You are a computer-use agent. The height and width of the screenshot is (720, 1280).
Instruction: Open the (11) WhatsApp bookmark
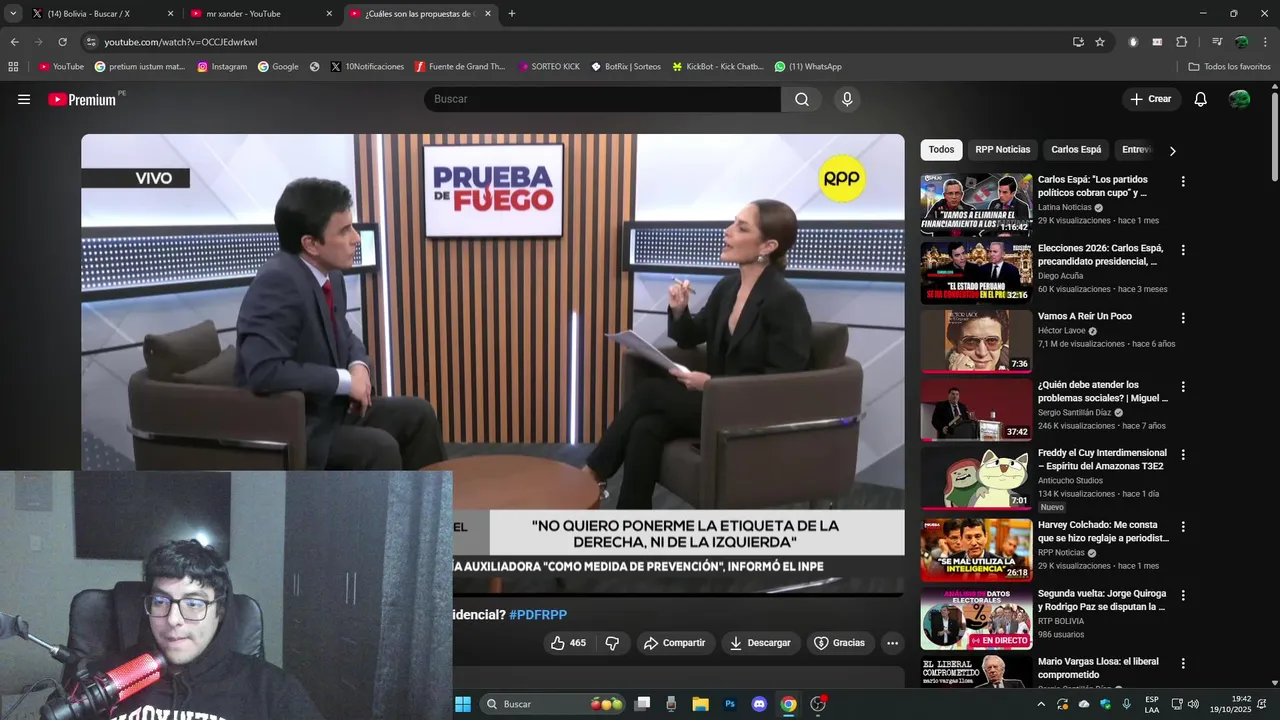coord(808,67)
